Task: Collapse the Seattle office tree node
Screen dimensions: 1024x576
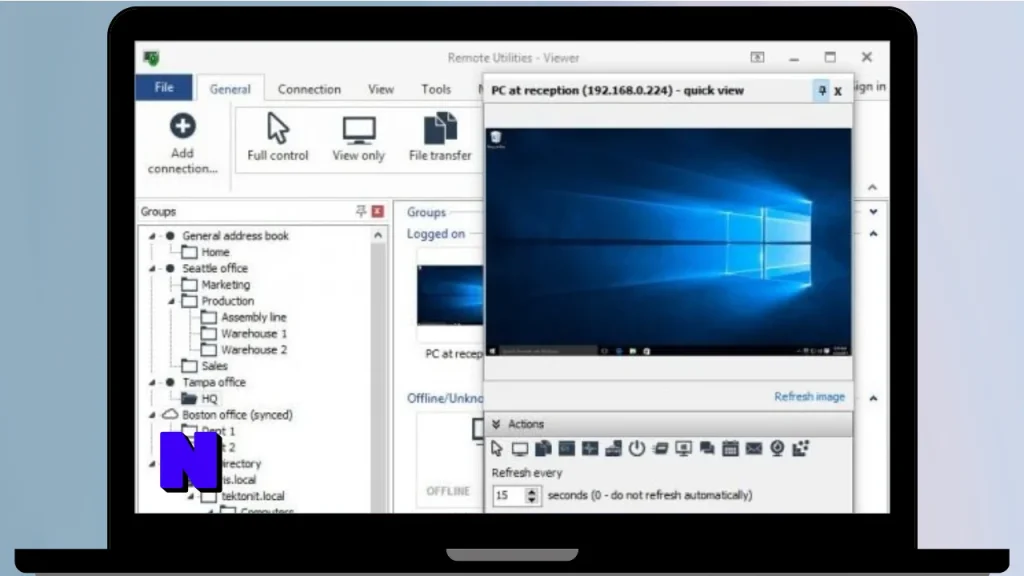Action: pyautogui.click(x=152, y=268)
